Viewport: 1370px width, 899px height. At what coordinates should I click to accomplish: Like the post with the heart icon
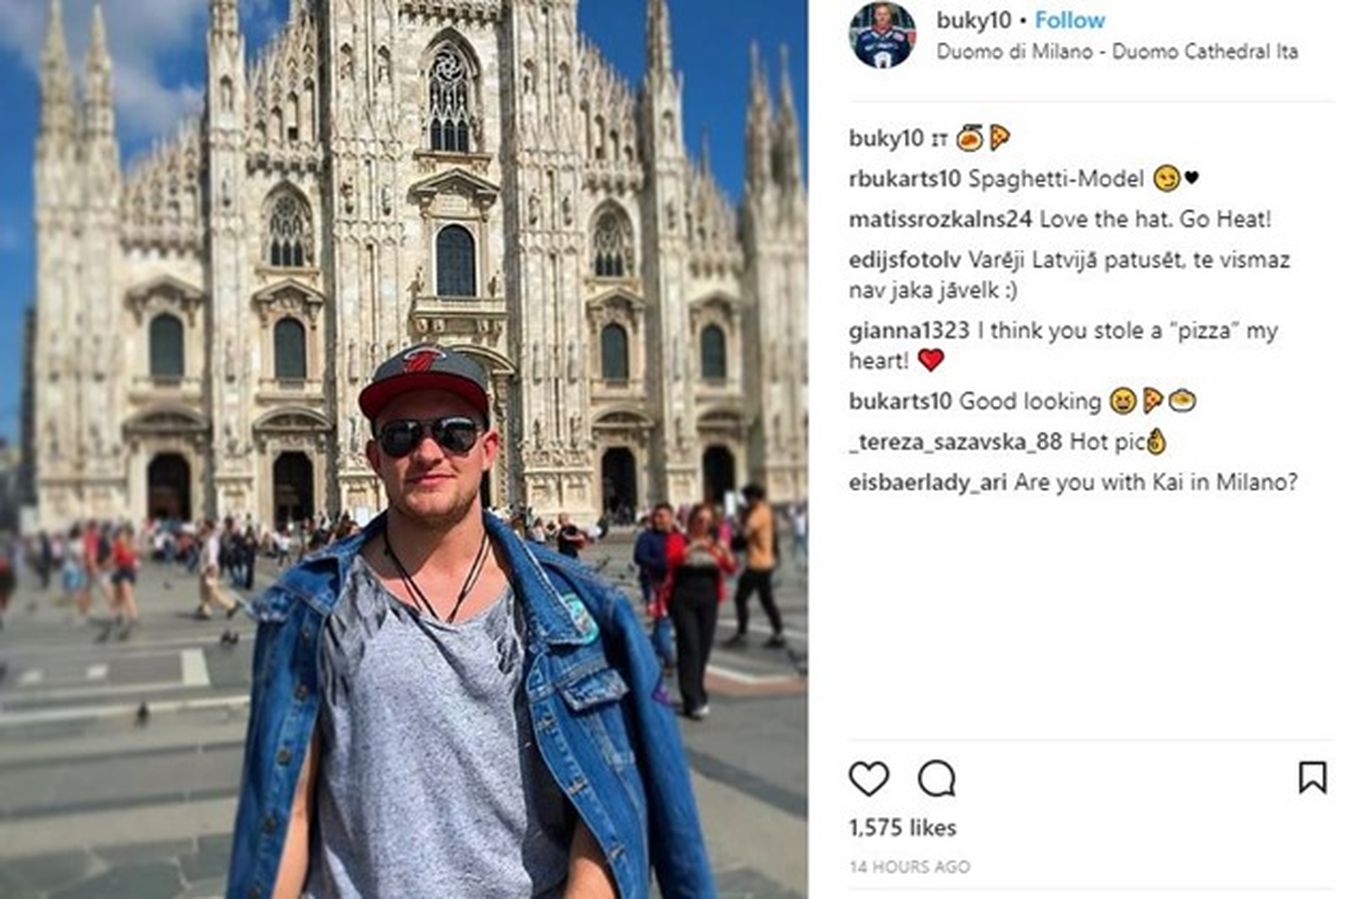(x=868, y=778)
